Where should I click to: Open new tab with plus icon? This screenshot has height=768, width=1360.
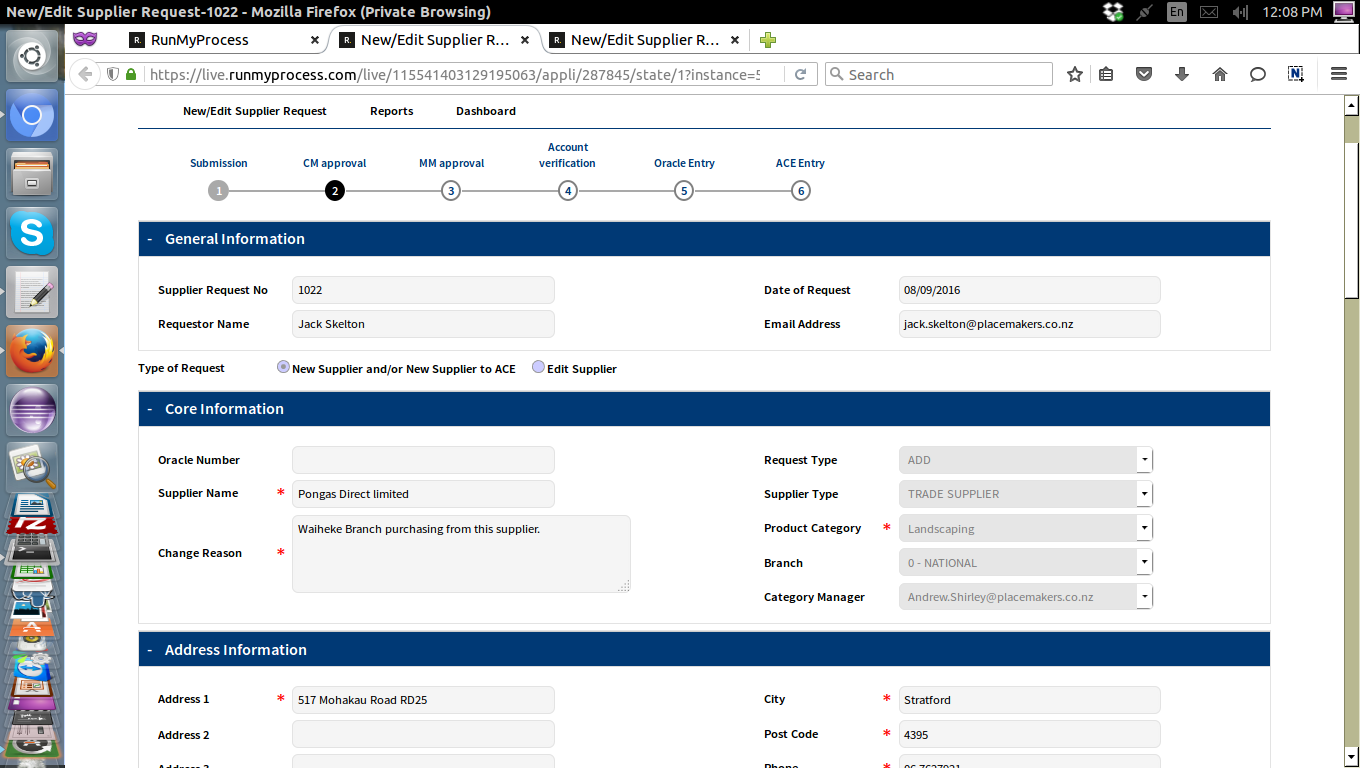point(767,40)
